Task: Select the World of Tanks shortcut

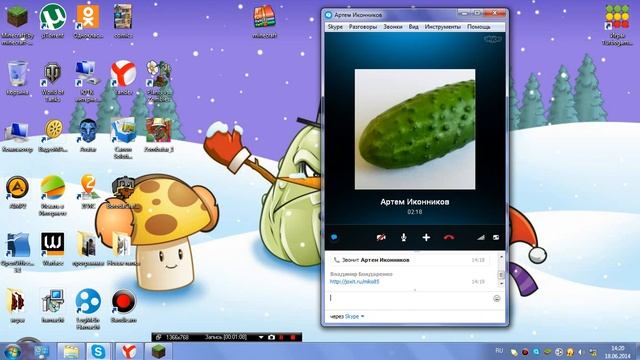Action: click(53, 82)
